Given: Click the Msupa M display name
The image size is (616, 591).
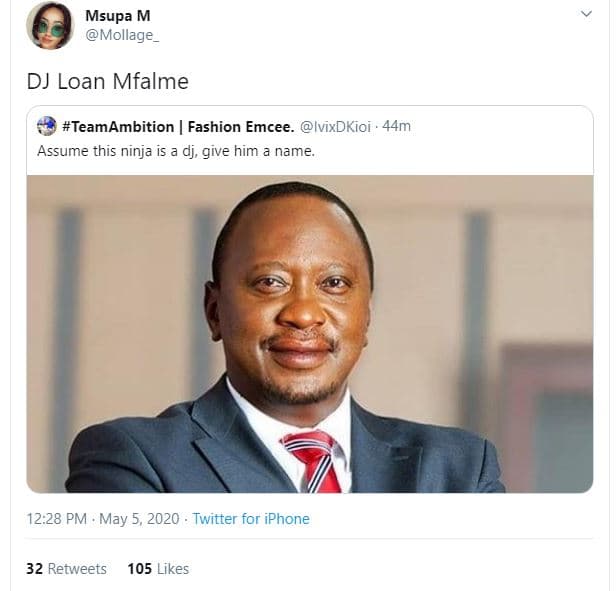Looking at the screenshot, I should tap(117, 15).
